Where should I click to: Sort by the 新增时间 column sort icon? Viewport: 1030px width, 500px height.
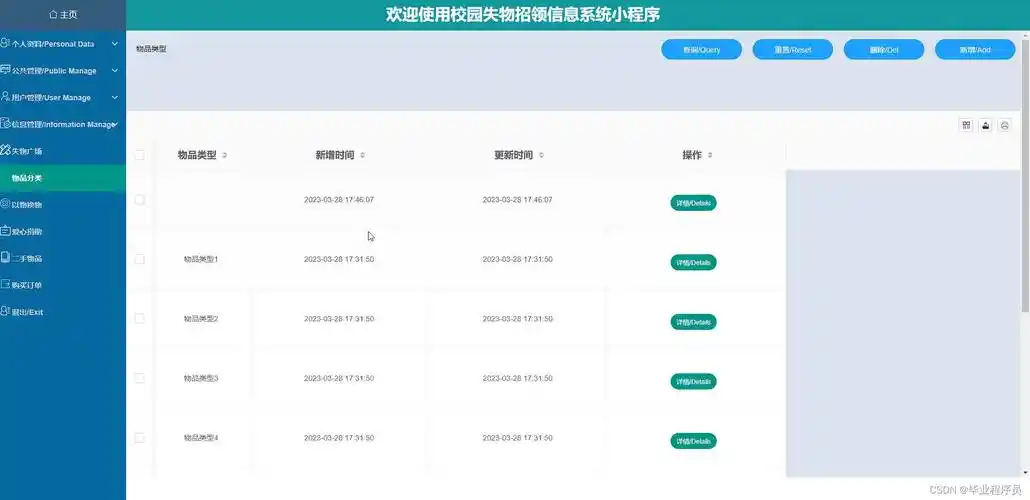point(363,156)
